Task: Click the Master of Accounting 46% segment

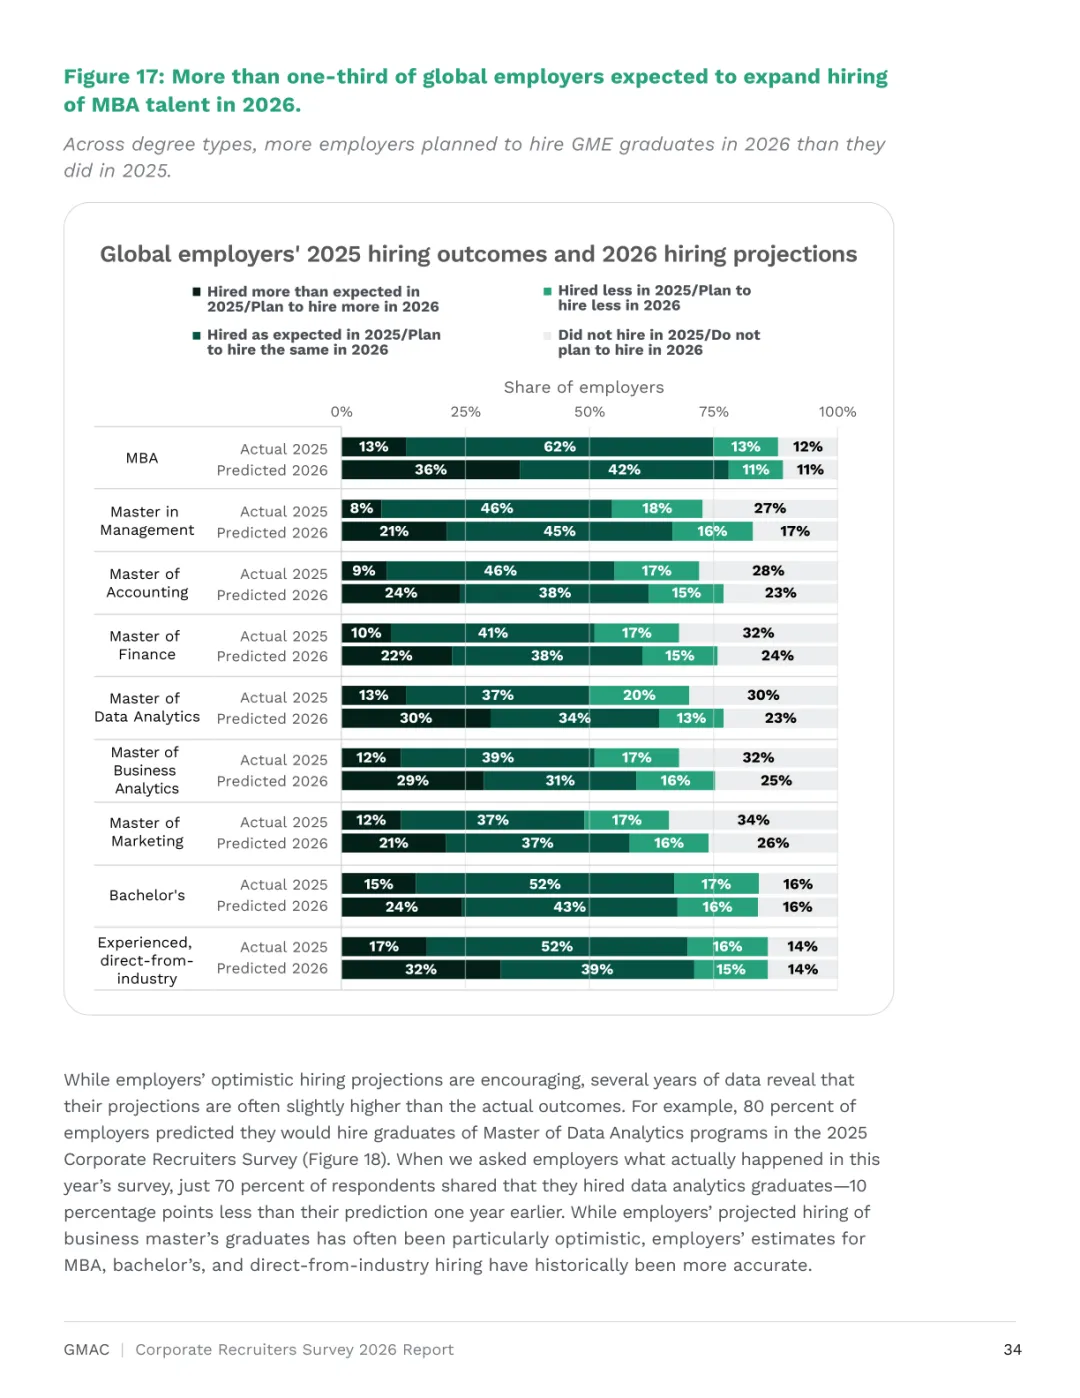Action: point(500,571)
